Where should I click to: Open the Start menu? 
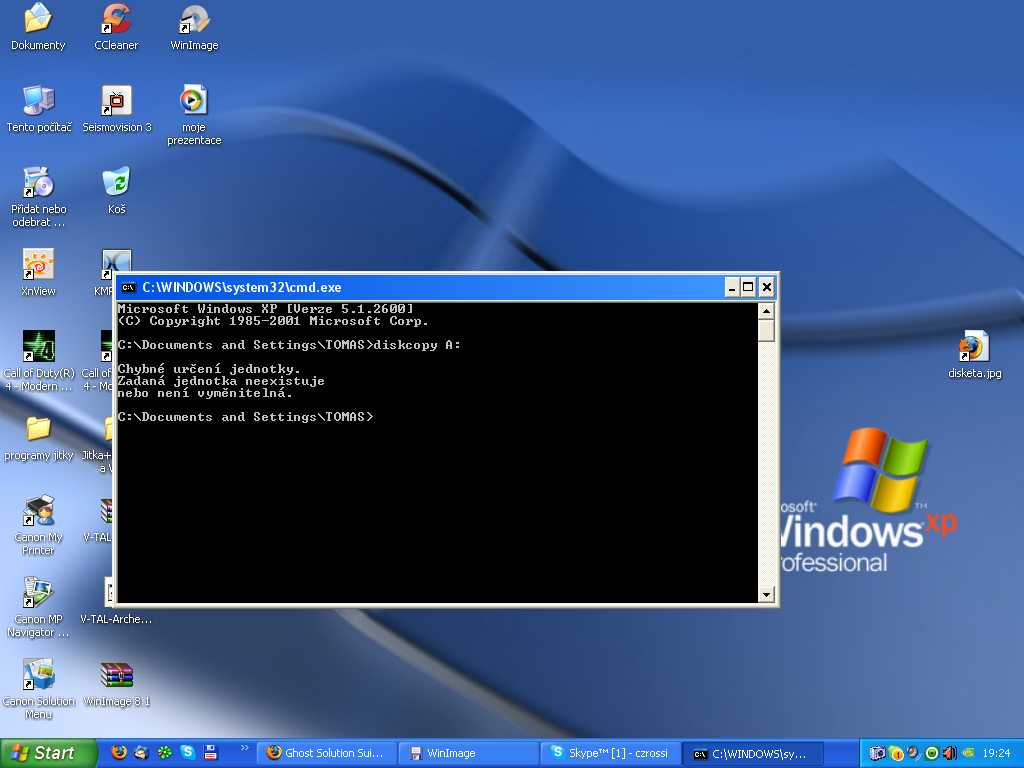tap(47, 753)
